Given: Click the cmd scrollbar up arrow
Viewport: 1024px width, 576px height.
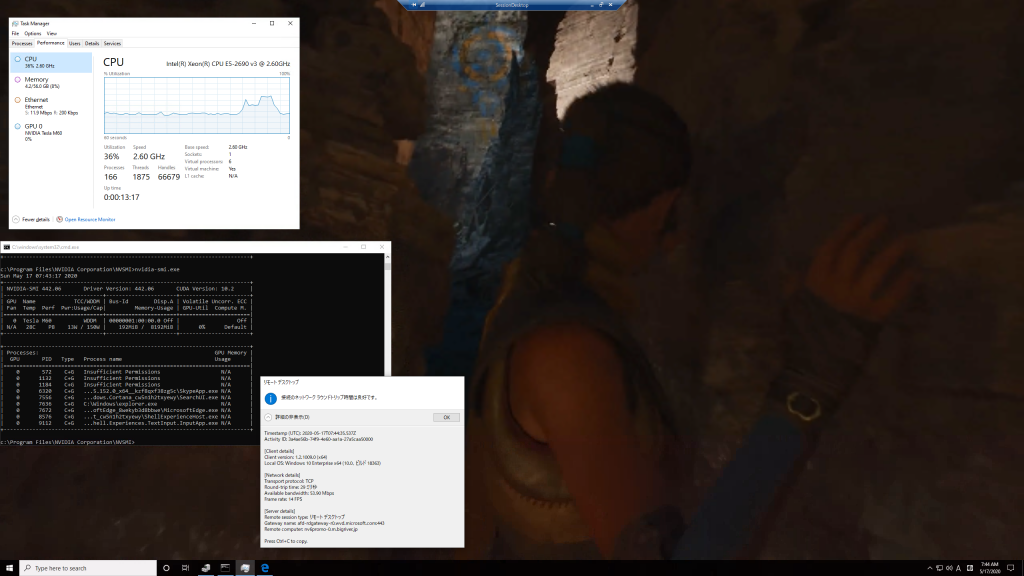Looking at the screenshot, I should tap(387, 257).
